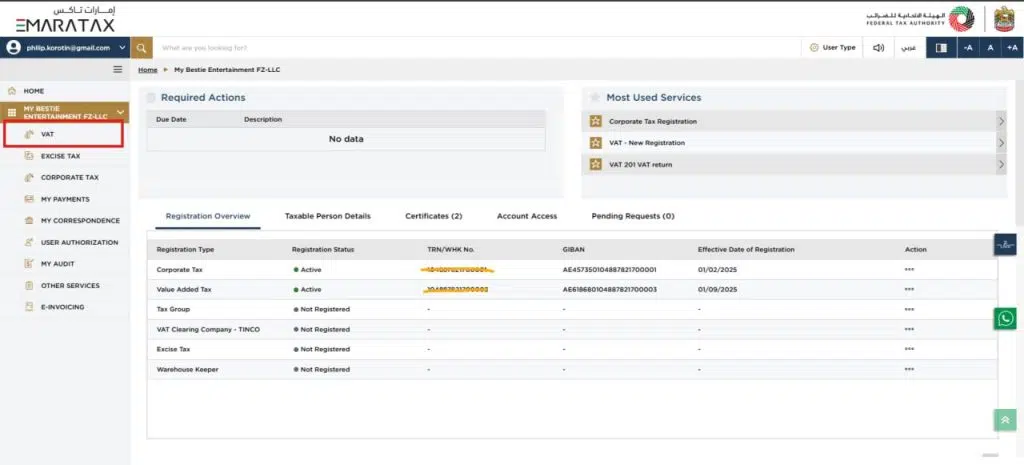This screenshot has width=1024, height=465.
Task: Click the user profile avatar icon
Action: pos(13,48)
